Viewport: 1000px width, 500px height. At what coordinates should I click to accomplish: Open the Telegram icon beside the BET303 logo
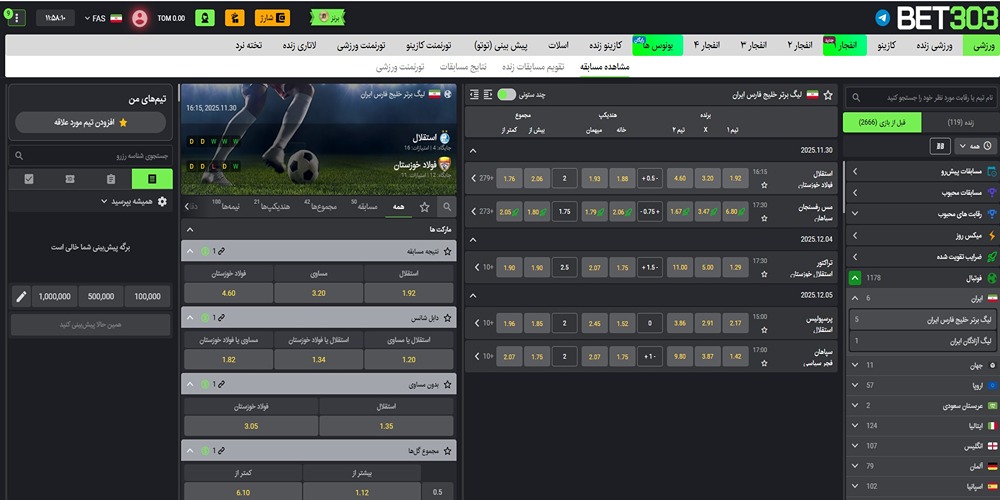[881, 18]
